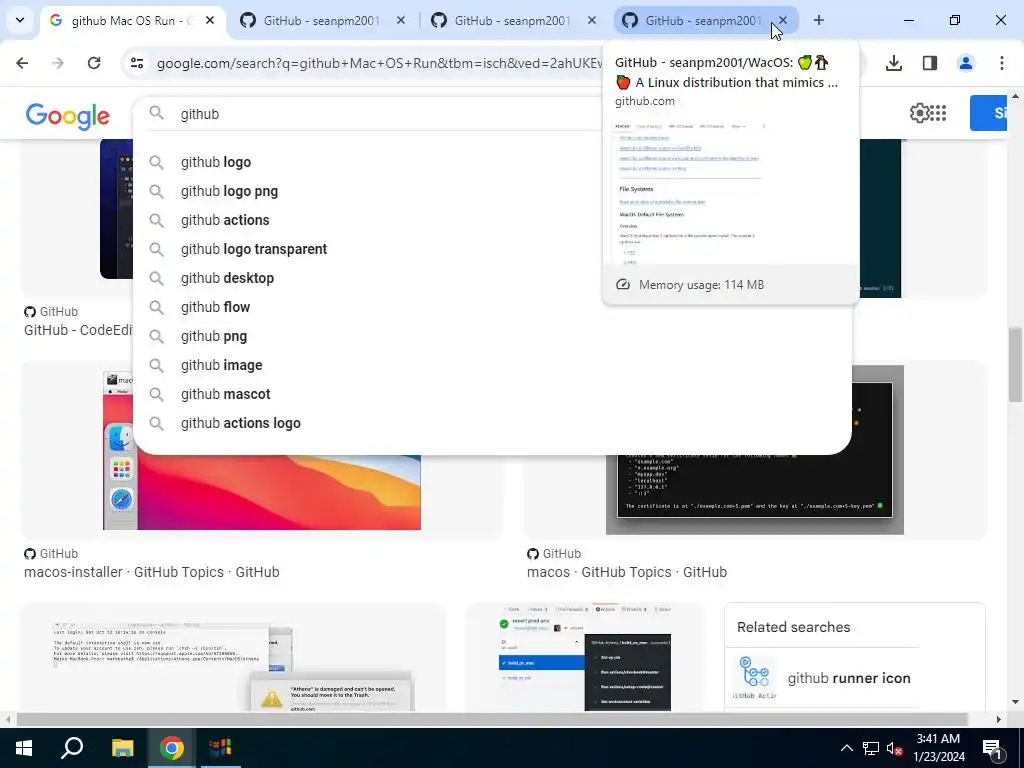Click magnifier icon beside github flow

coord(156,307)
